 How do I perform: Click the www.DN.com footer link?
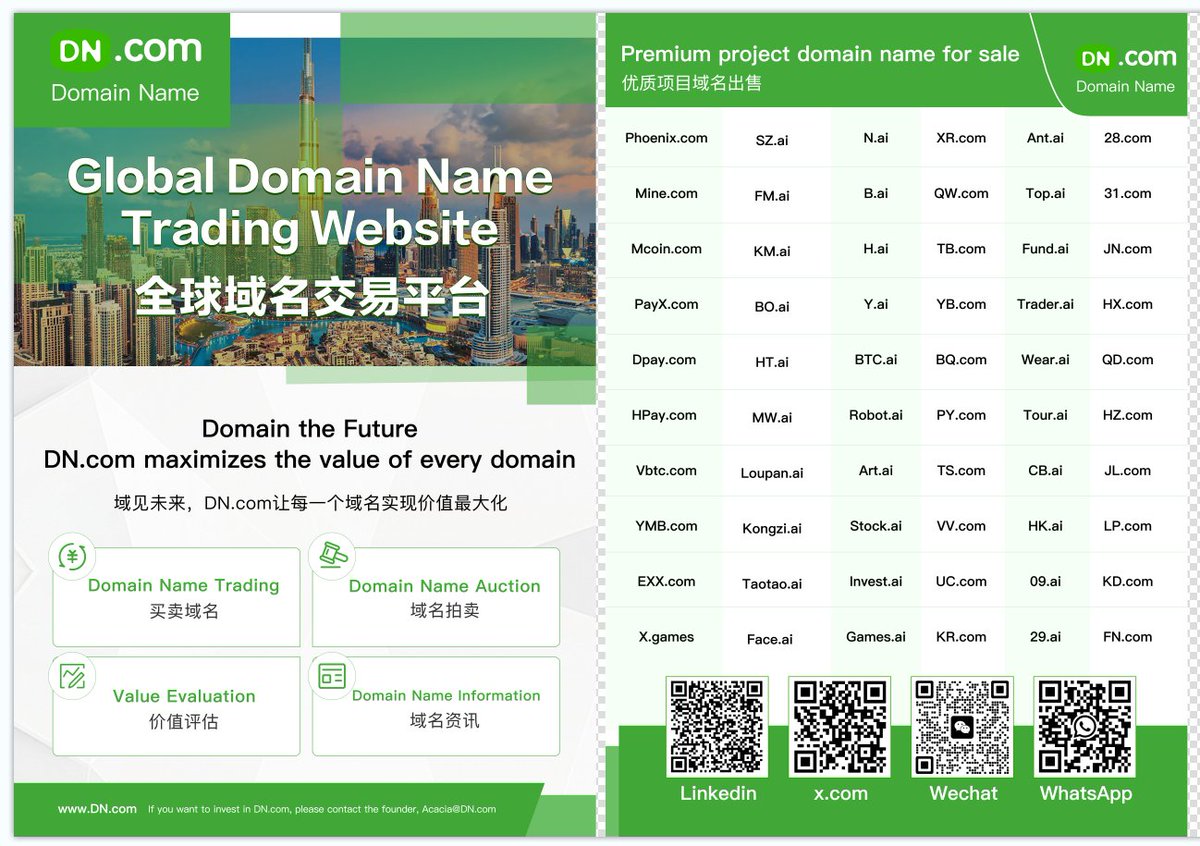pos(97,809)
